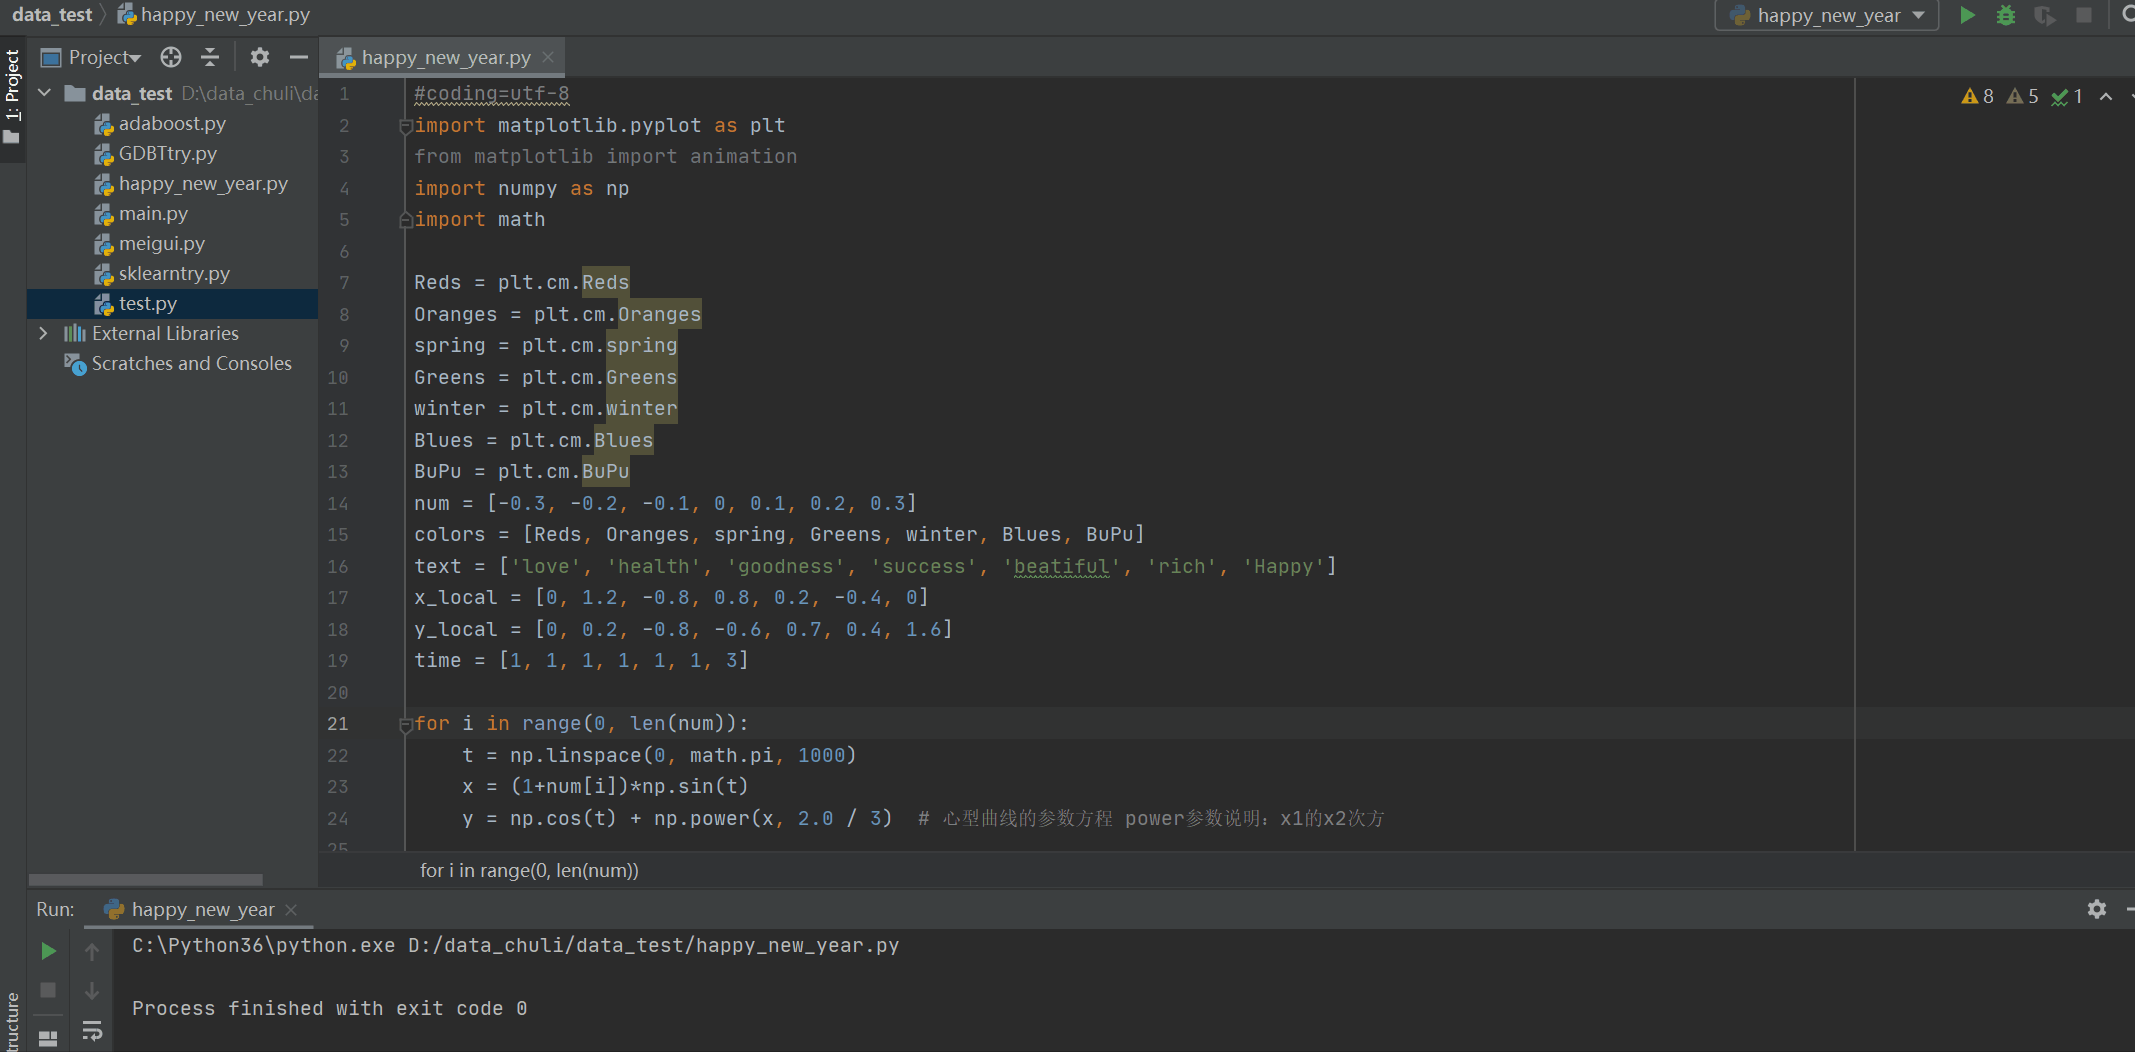Hide the Project panel minus icon
Image resolution: width=2135 pixels, height=1052 pixels.
click(x=298, y=57)
